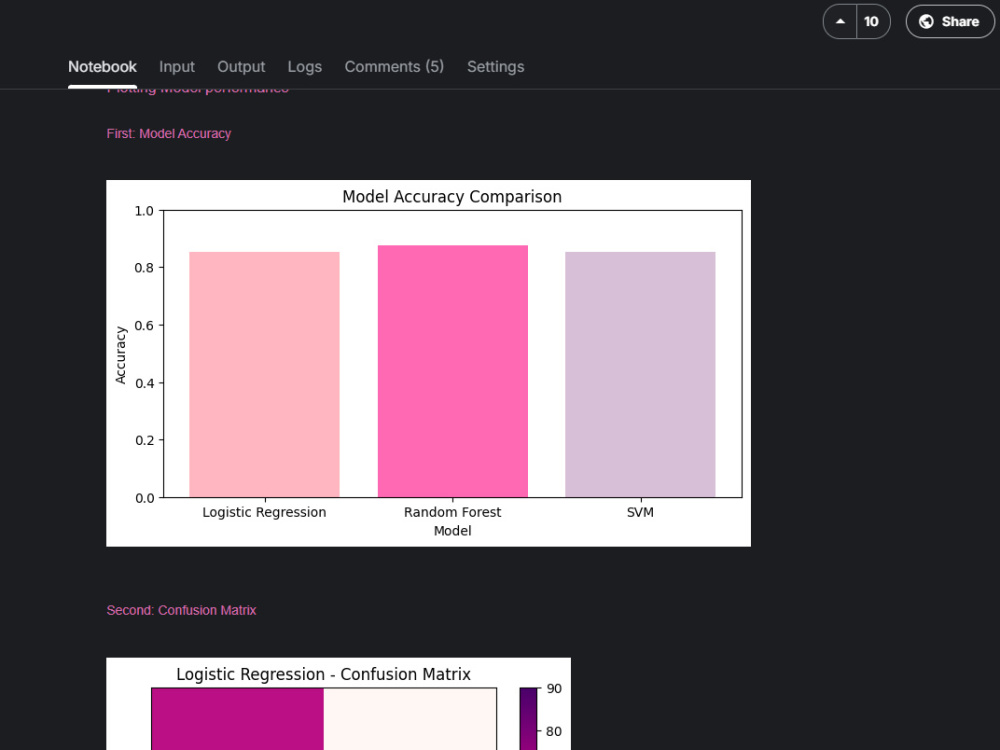The height and width of the screenshot is (750, 1000).
Task: Click the Model Accuracy Comparison chart title
Action: point(452,196)
